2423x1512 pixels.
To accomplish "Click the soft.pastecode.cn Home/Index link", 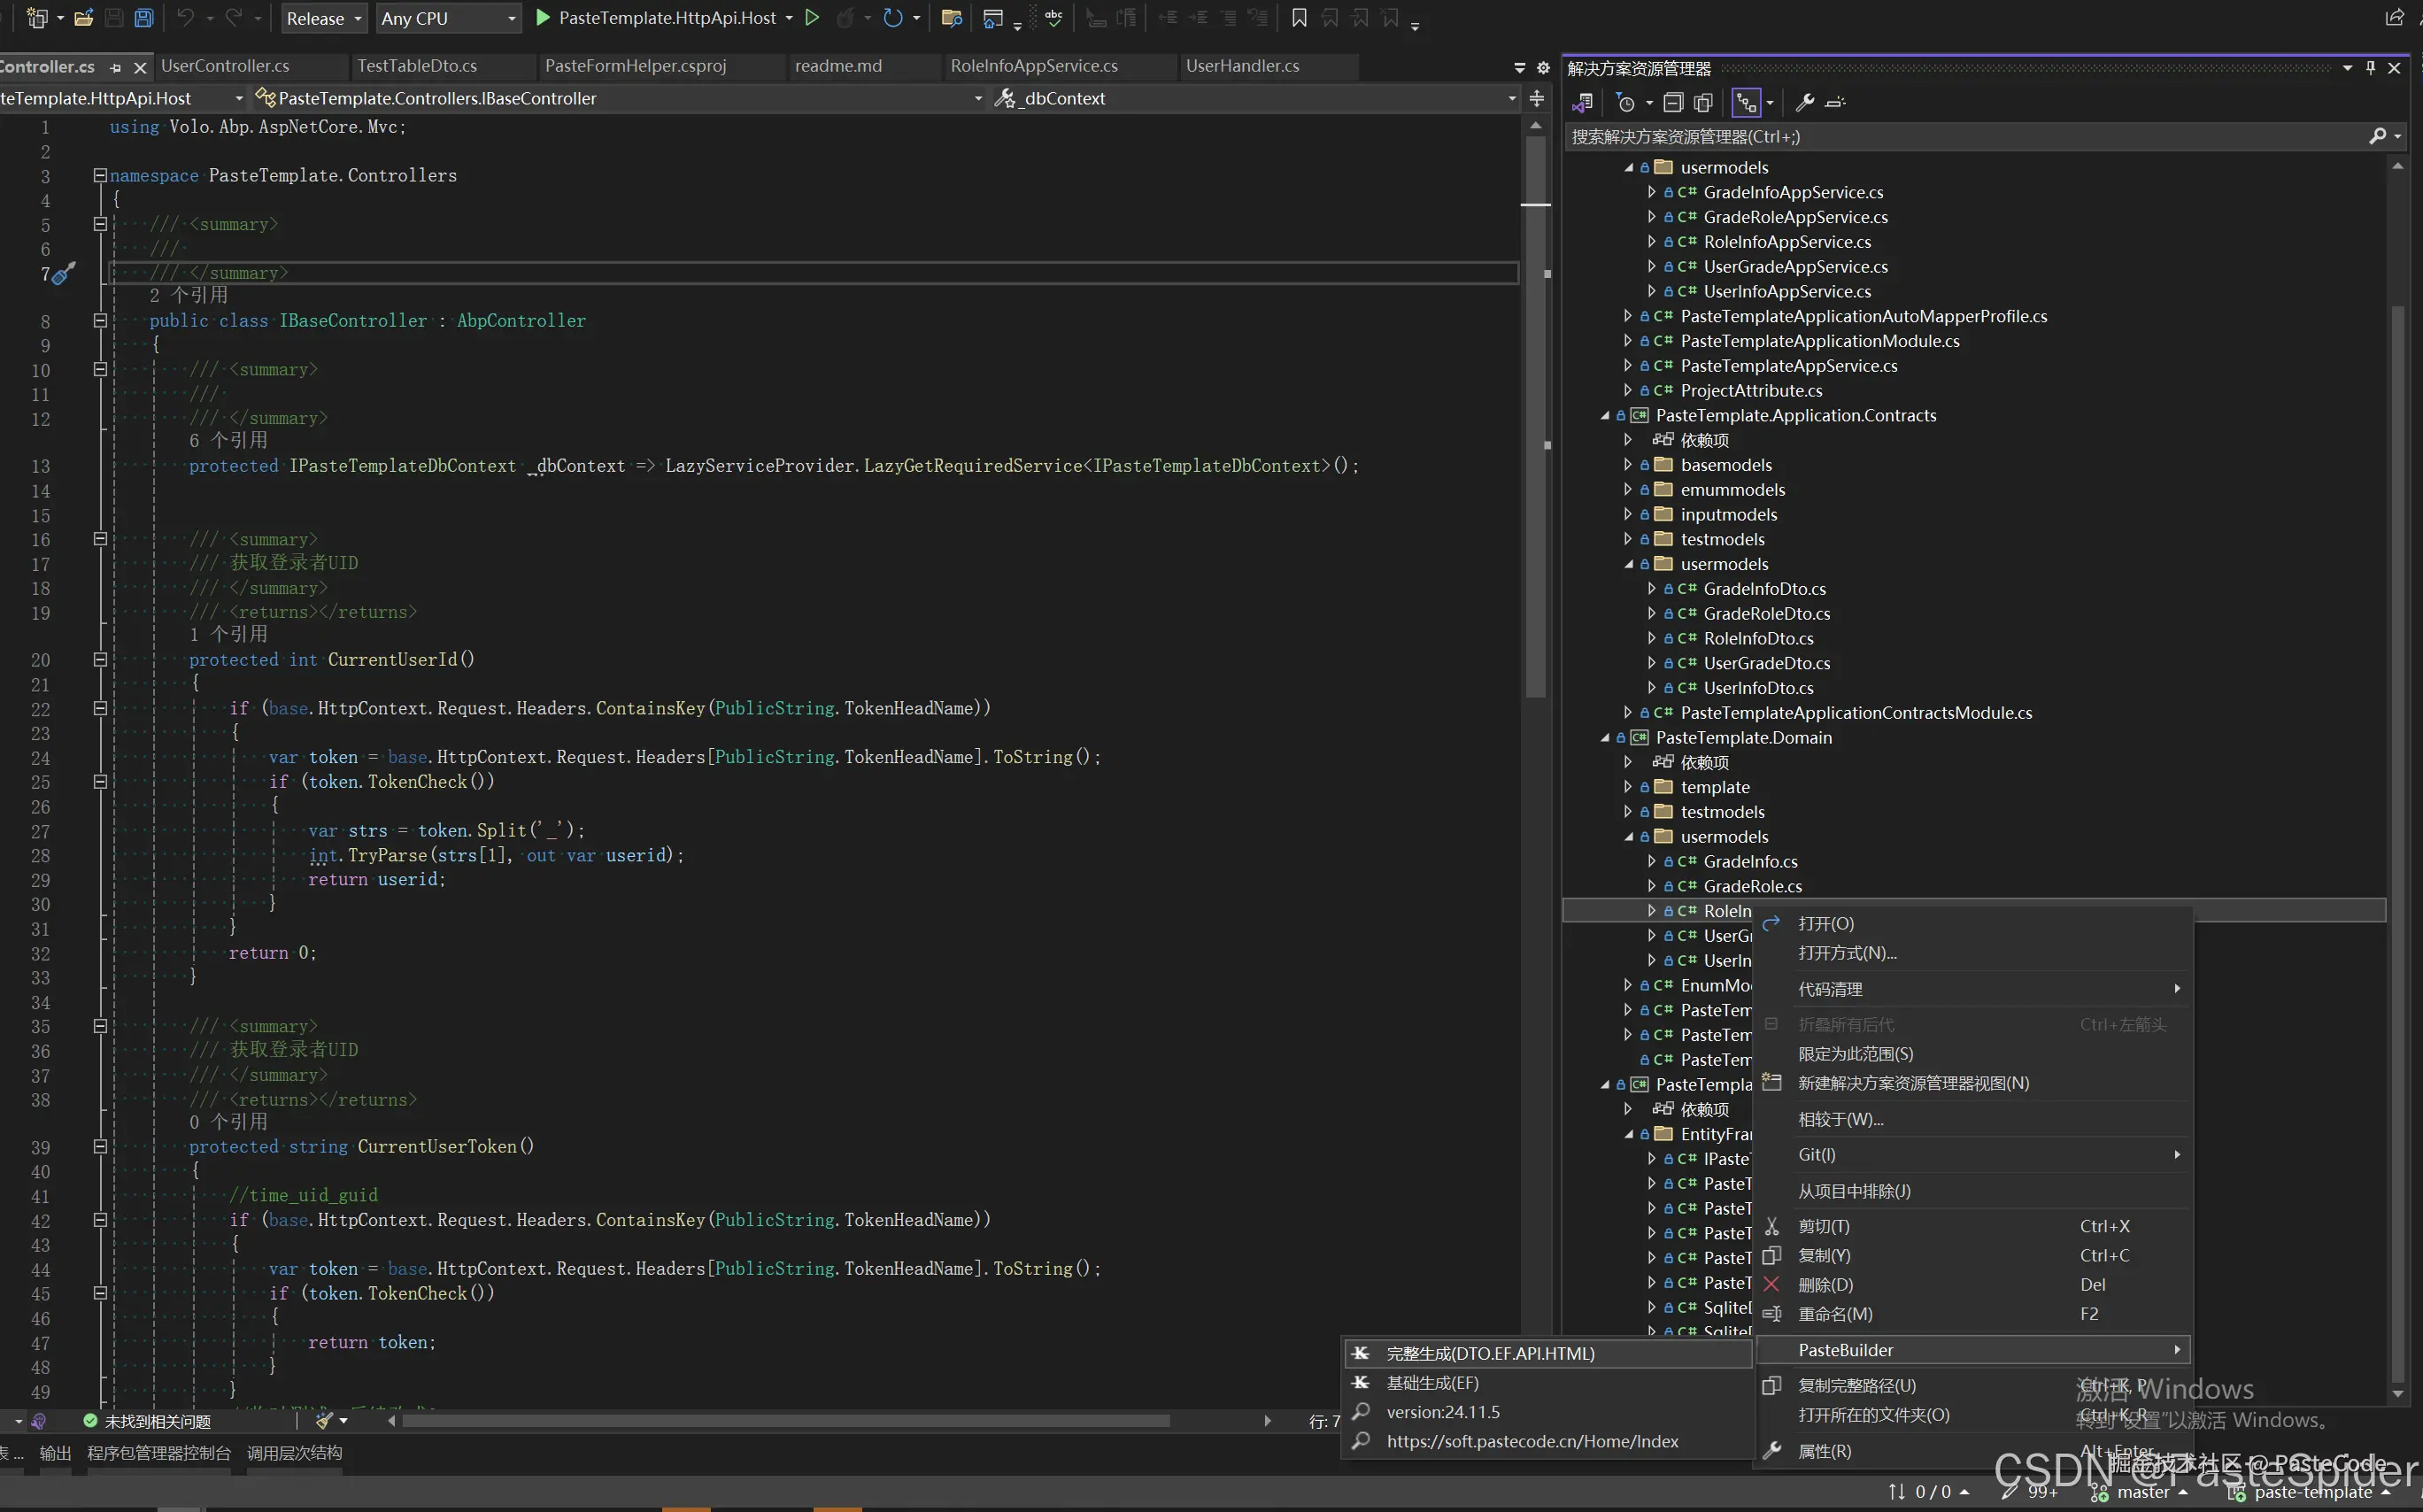I will 1532,1441.
